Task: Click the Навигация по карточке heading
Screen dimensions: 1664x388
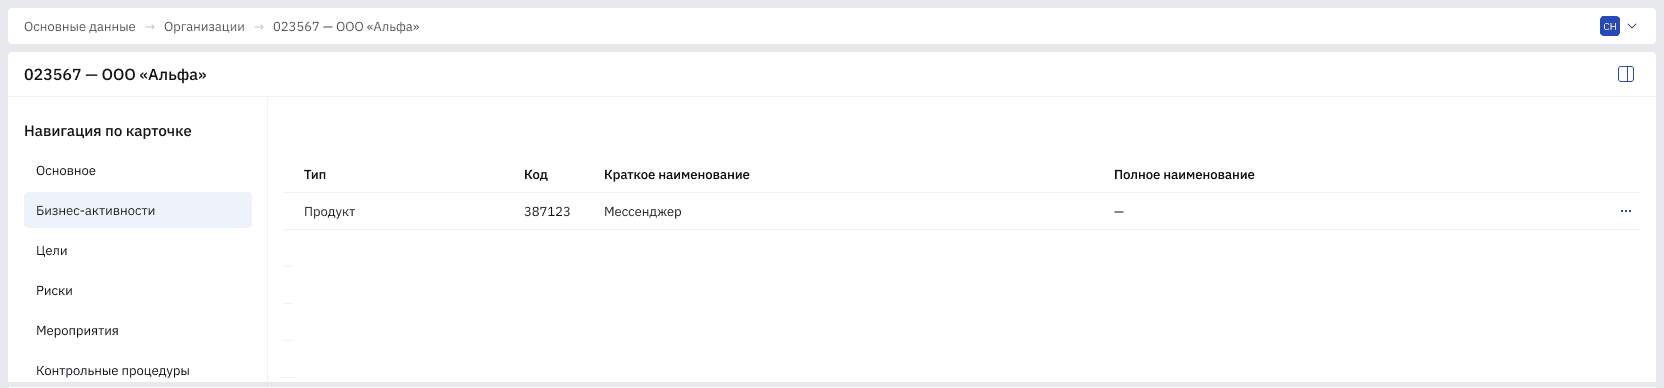Action: 108,131
